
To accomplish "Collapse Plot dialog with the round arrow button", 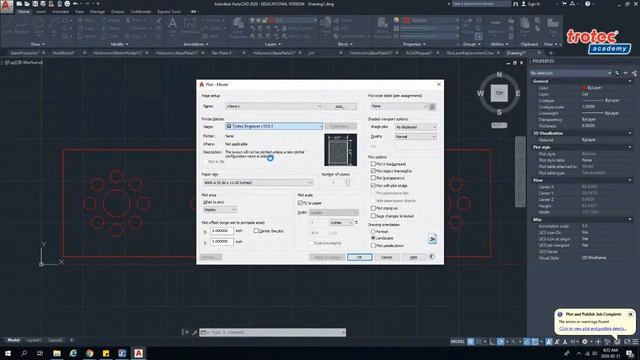I will tap(431, 257).
